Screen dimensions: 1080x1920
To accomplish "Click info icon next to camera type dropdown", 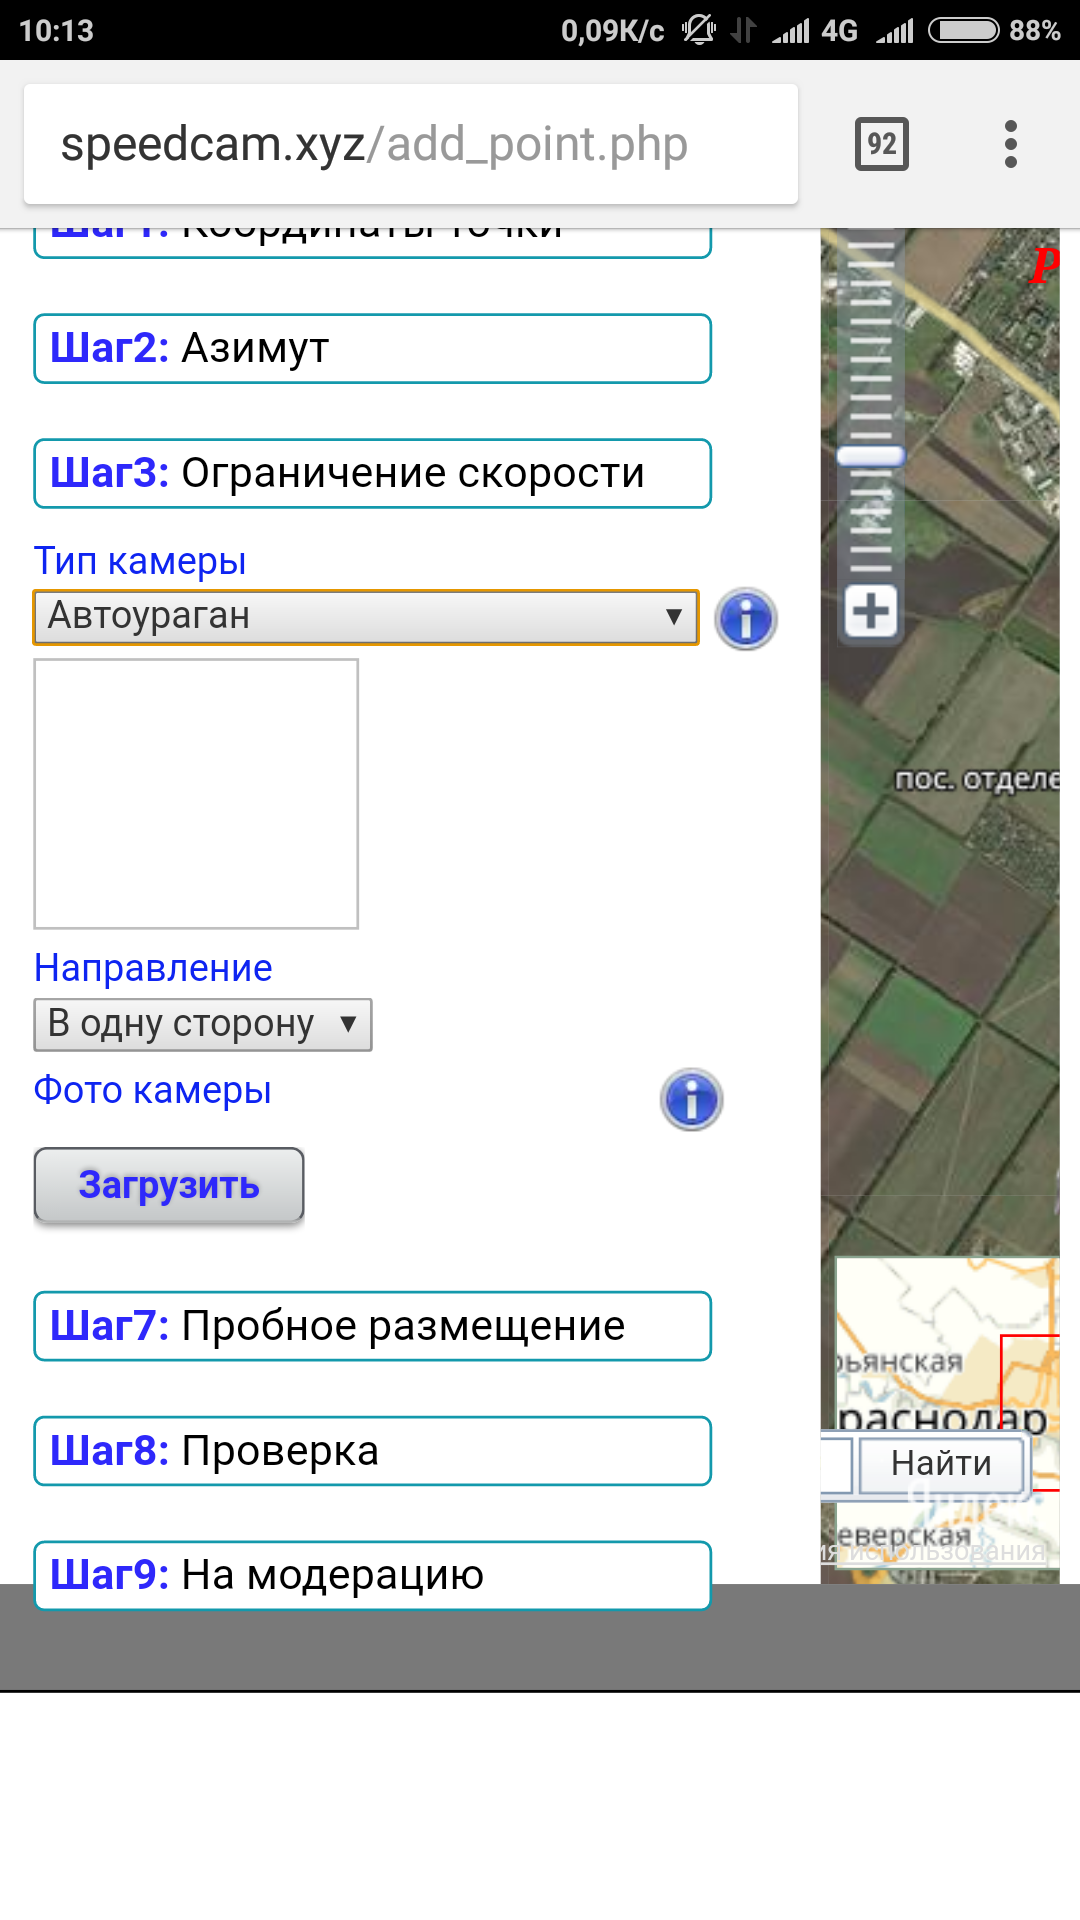I will pyautogui.click(x=745, y=619).
